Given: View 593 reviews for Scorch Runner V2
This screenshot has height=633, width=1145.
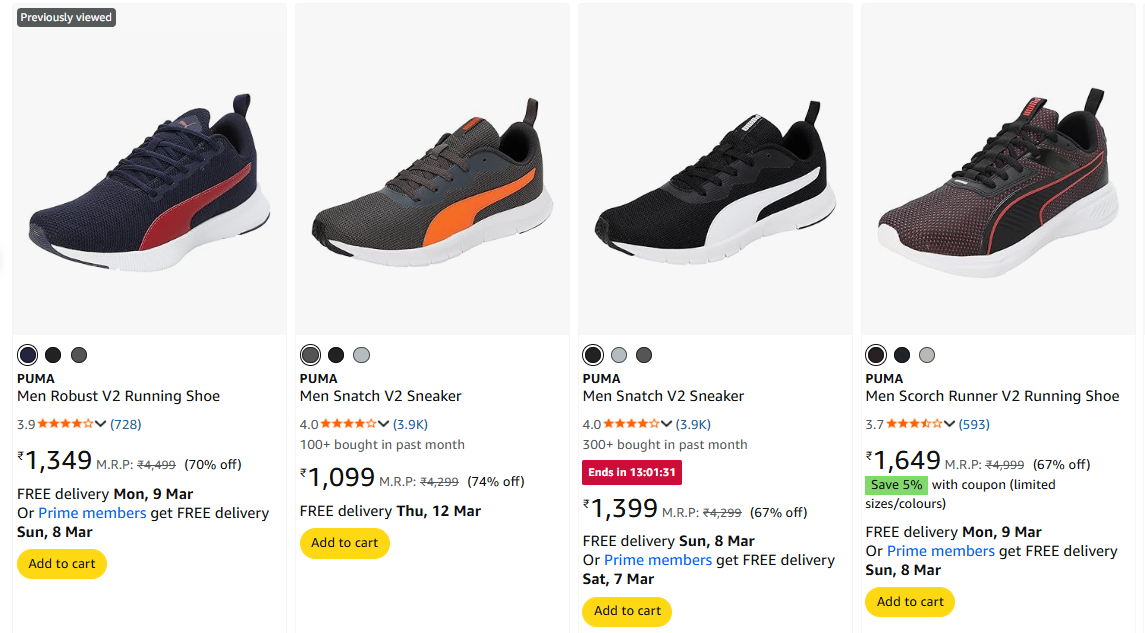Looking at the screenshot, I should click(x=974, y=424).
